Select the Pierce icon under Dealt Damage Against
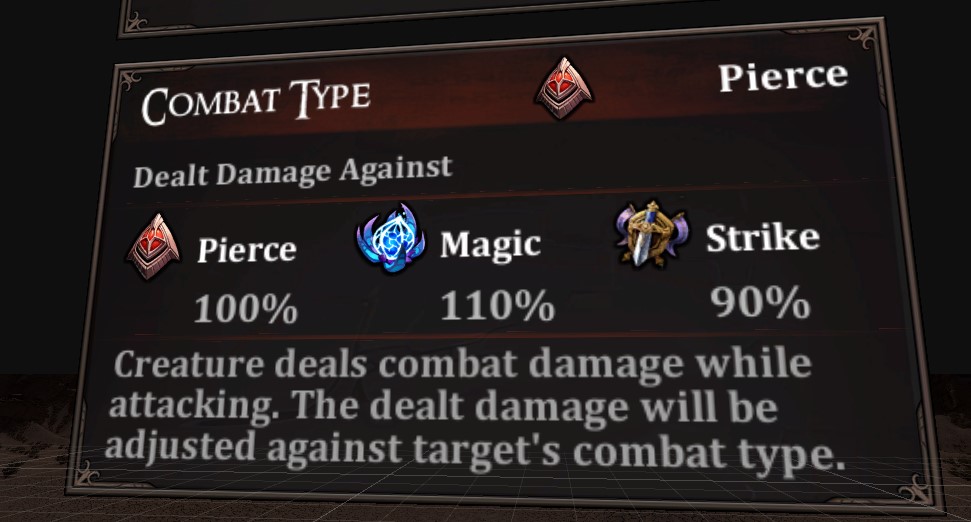Viewport: 971px width, 522px height. tap(154, 246)
